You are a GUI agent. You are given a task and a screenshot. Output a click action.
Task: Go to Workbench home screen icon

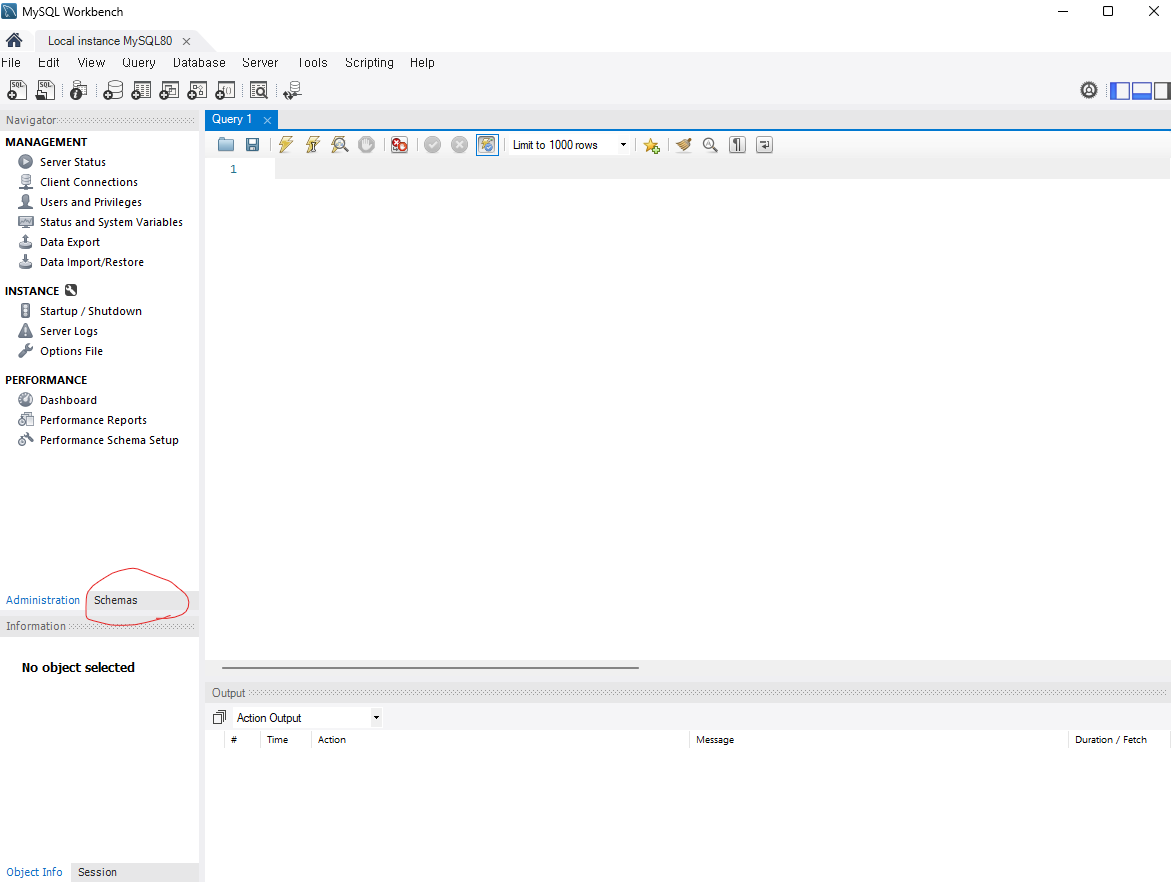(x=14, y=40)
